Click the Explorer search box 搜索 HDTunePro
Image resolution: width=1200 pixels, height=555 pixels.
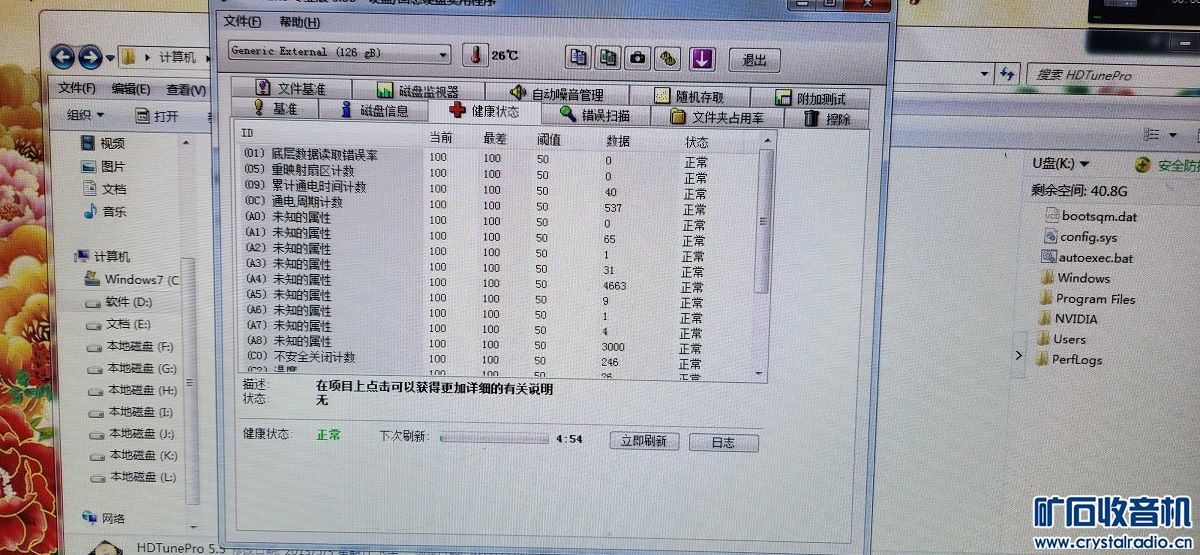coord(1114,75)
